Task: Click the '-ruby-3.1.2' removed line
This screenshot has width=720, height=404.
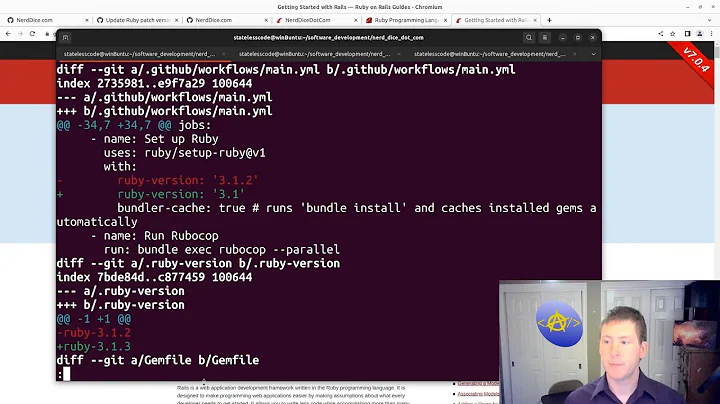Action: tap(94, 332)
